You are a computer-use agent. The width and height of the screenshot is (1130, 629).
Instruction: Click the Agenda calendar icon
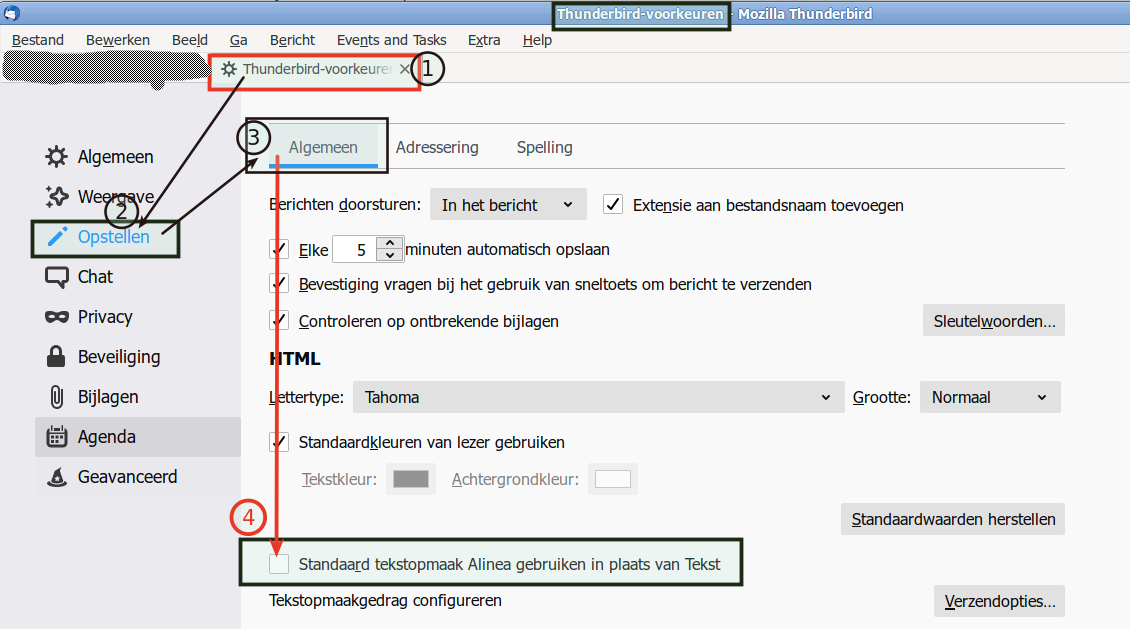(x=57, y=437)
